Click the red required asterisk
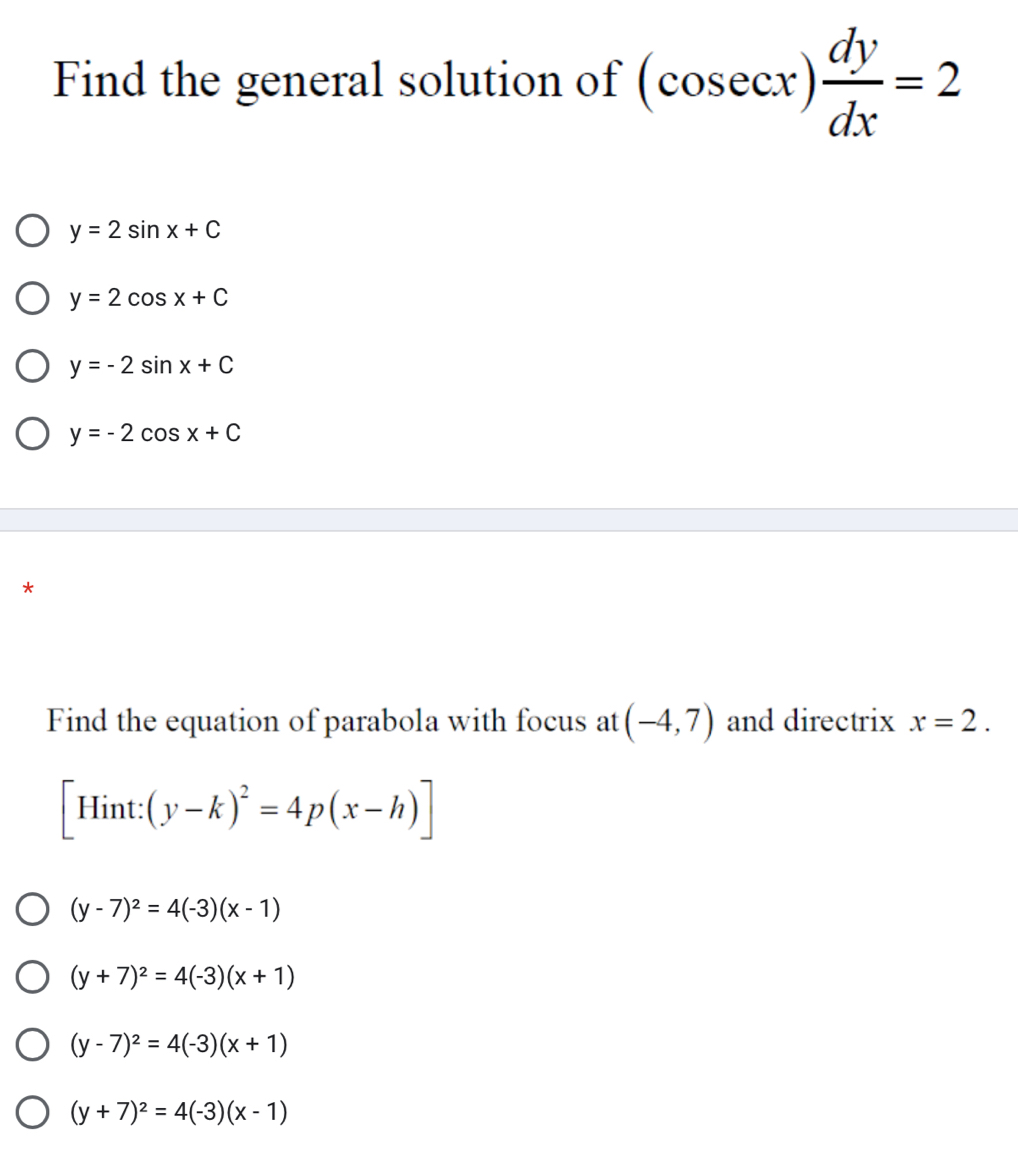 [x=29, y=589]
